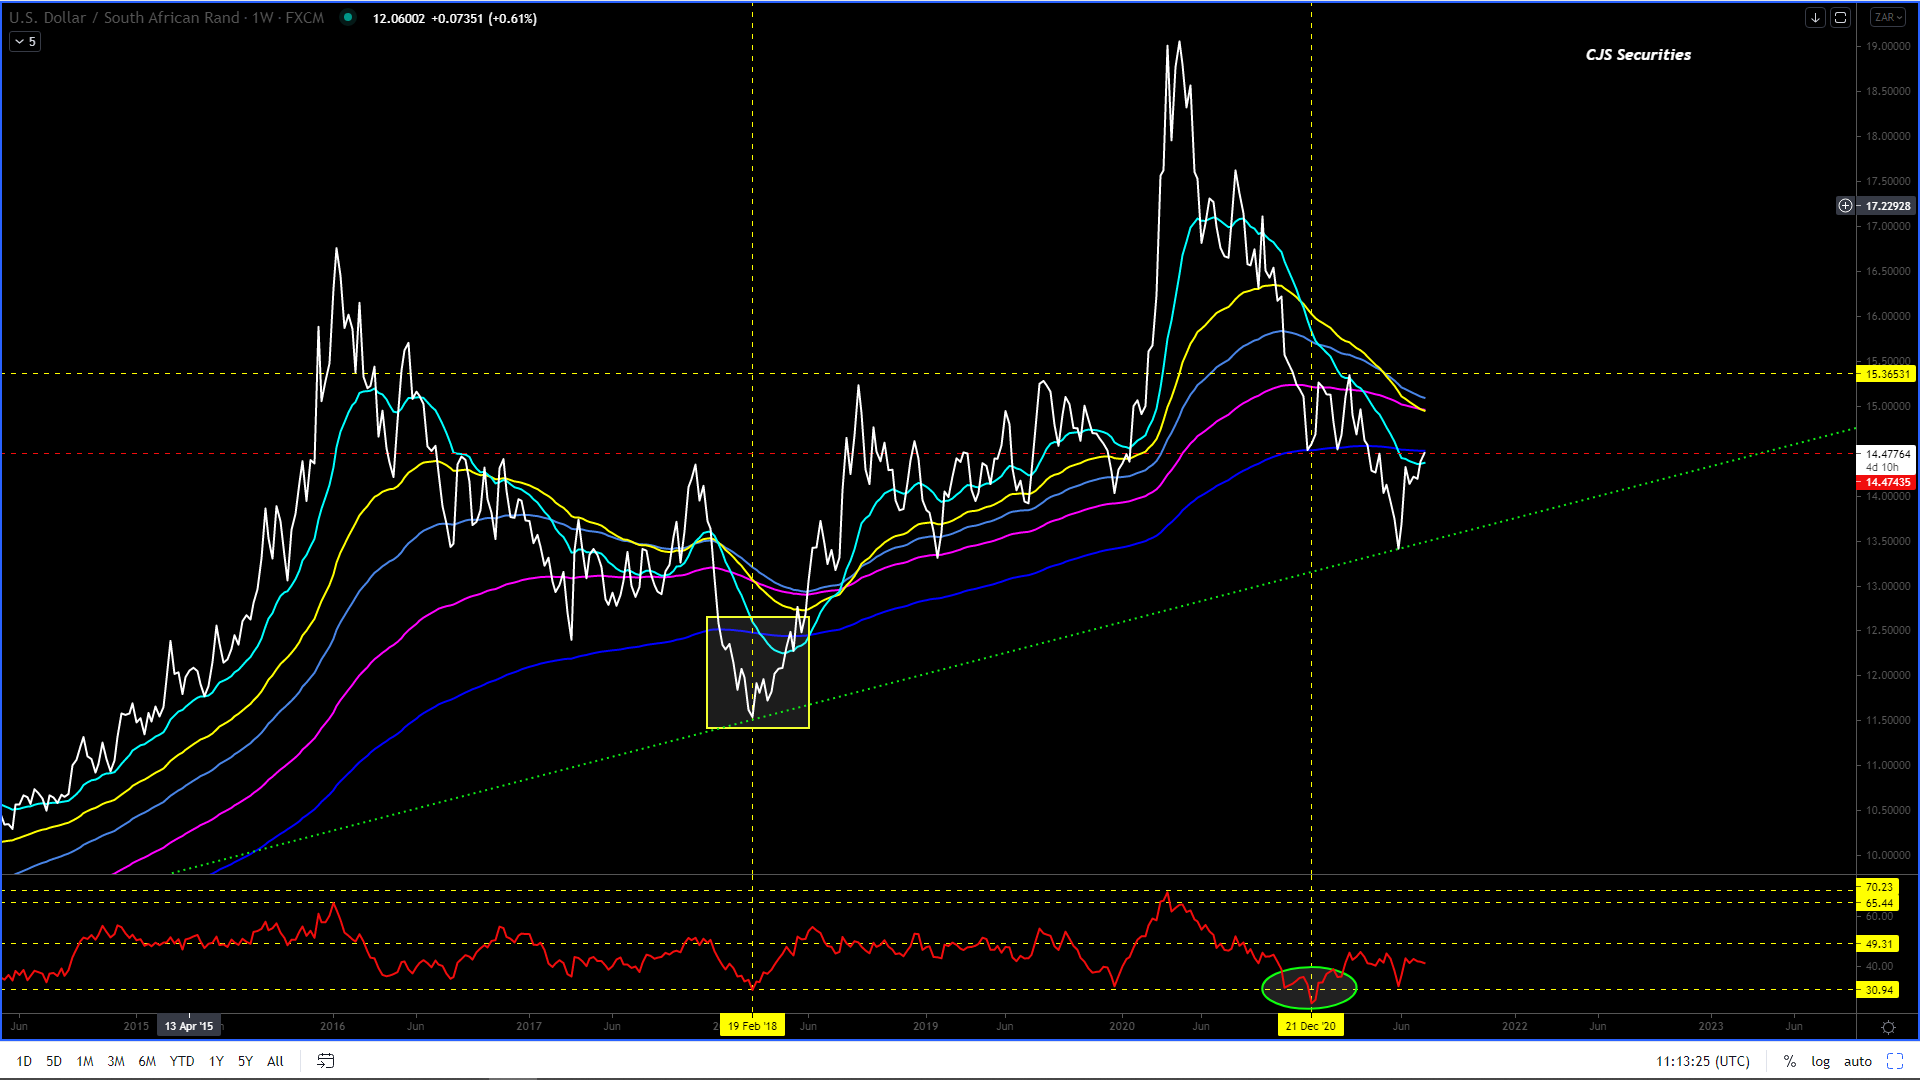Select the YTD date range
Image resolution: width=1920 pixels, height=1080 pixels.
(x=181, y=1061)
